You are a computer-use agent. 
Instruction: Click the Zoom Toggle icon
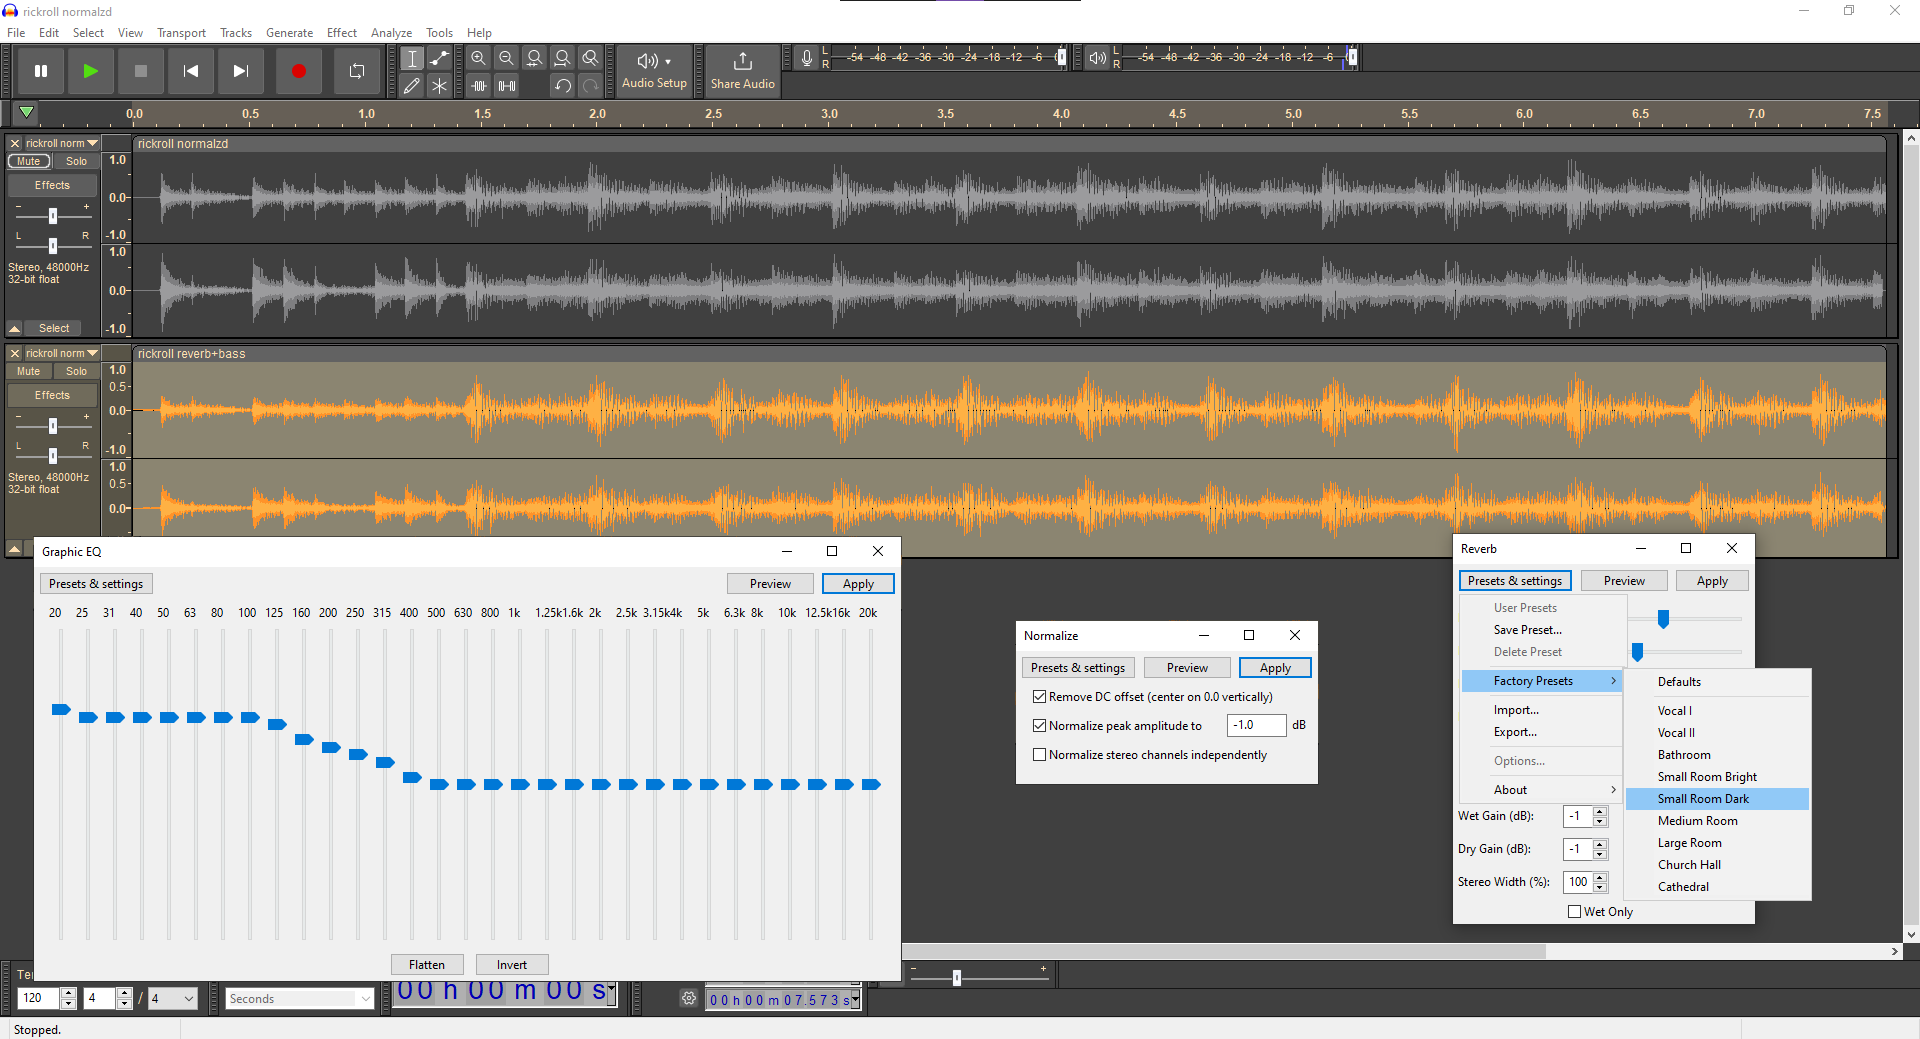click(591, 58)
